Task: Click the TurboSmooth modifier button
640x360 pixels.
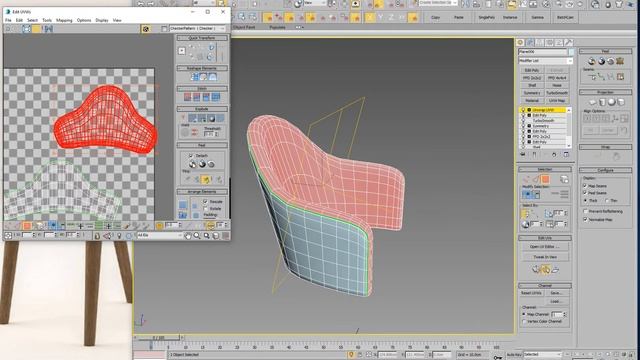Action: 557,93
